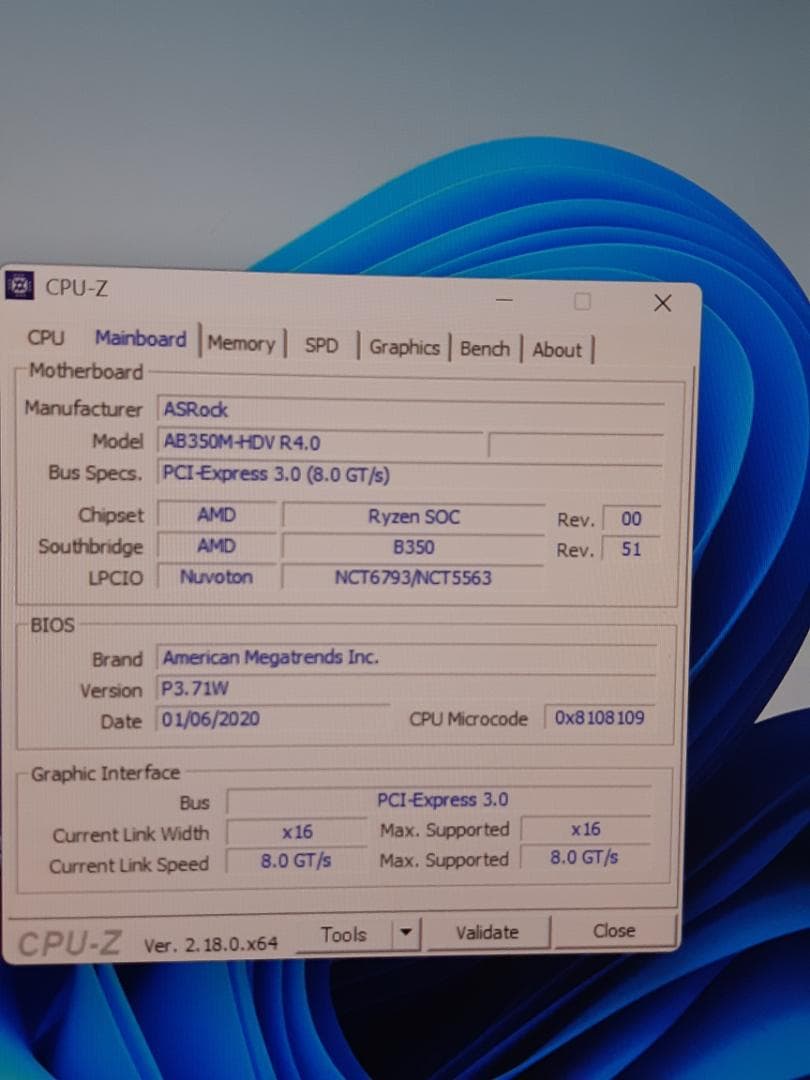Select BIOS brand American Megatrends Inc.
Viewport: 810px width, 1080px height.
pos(406,658)
